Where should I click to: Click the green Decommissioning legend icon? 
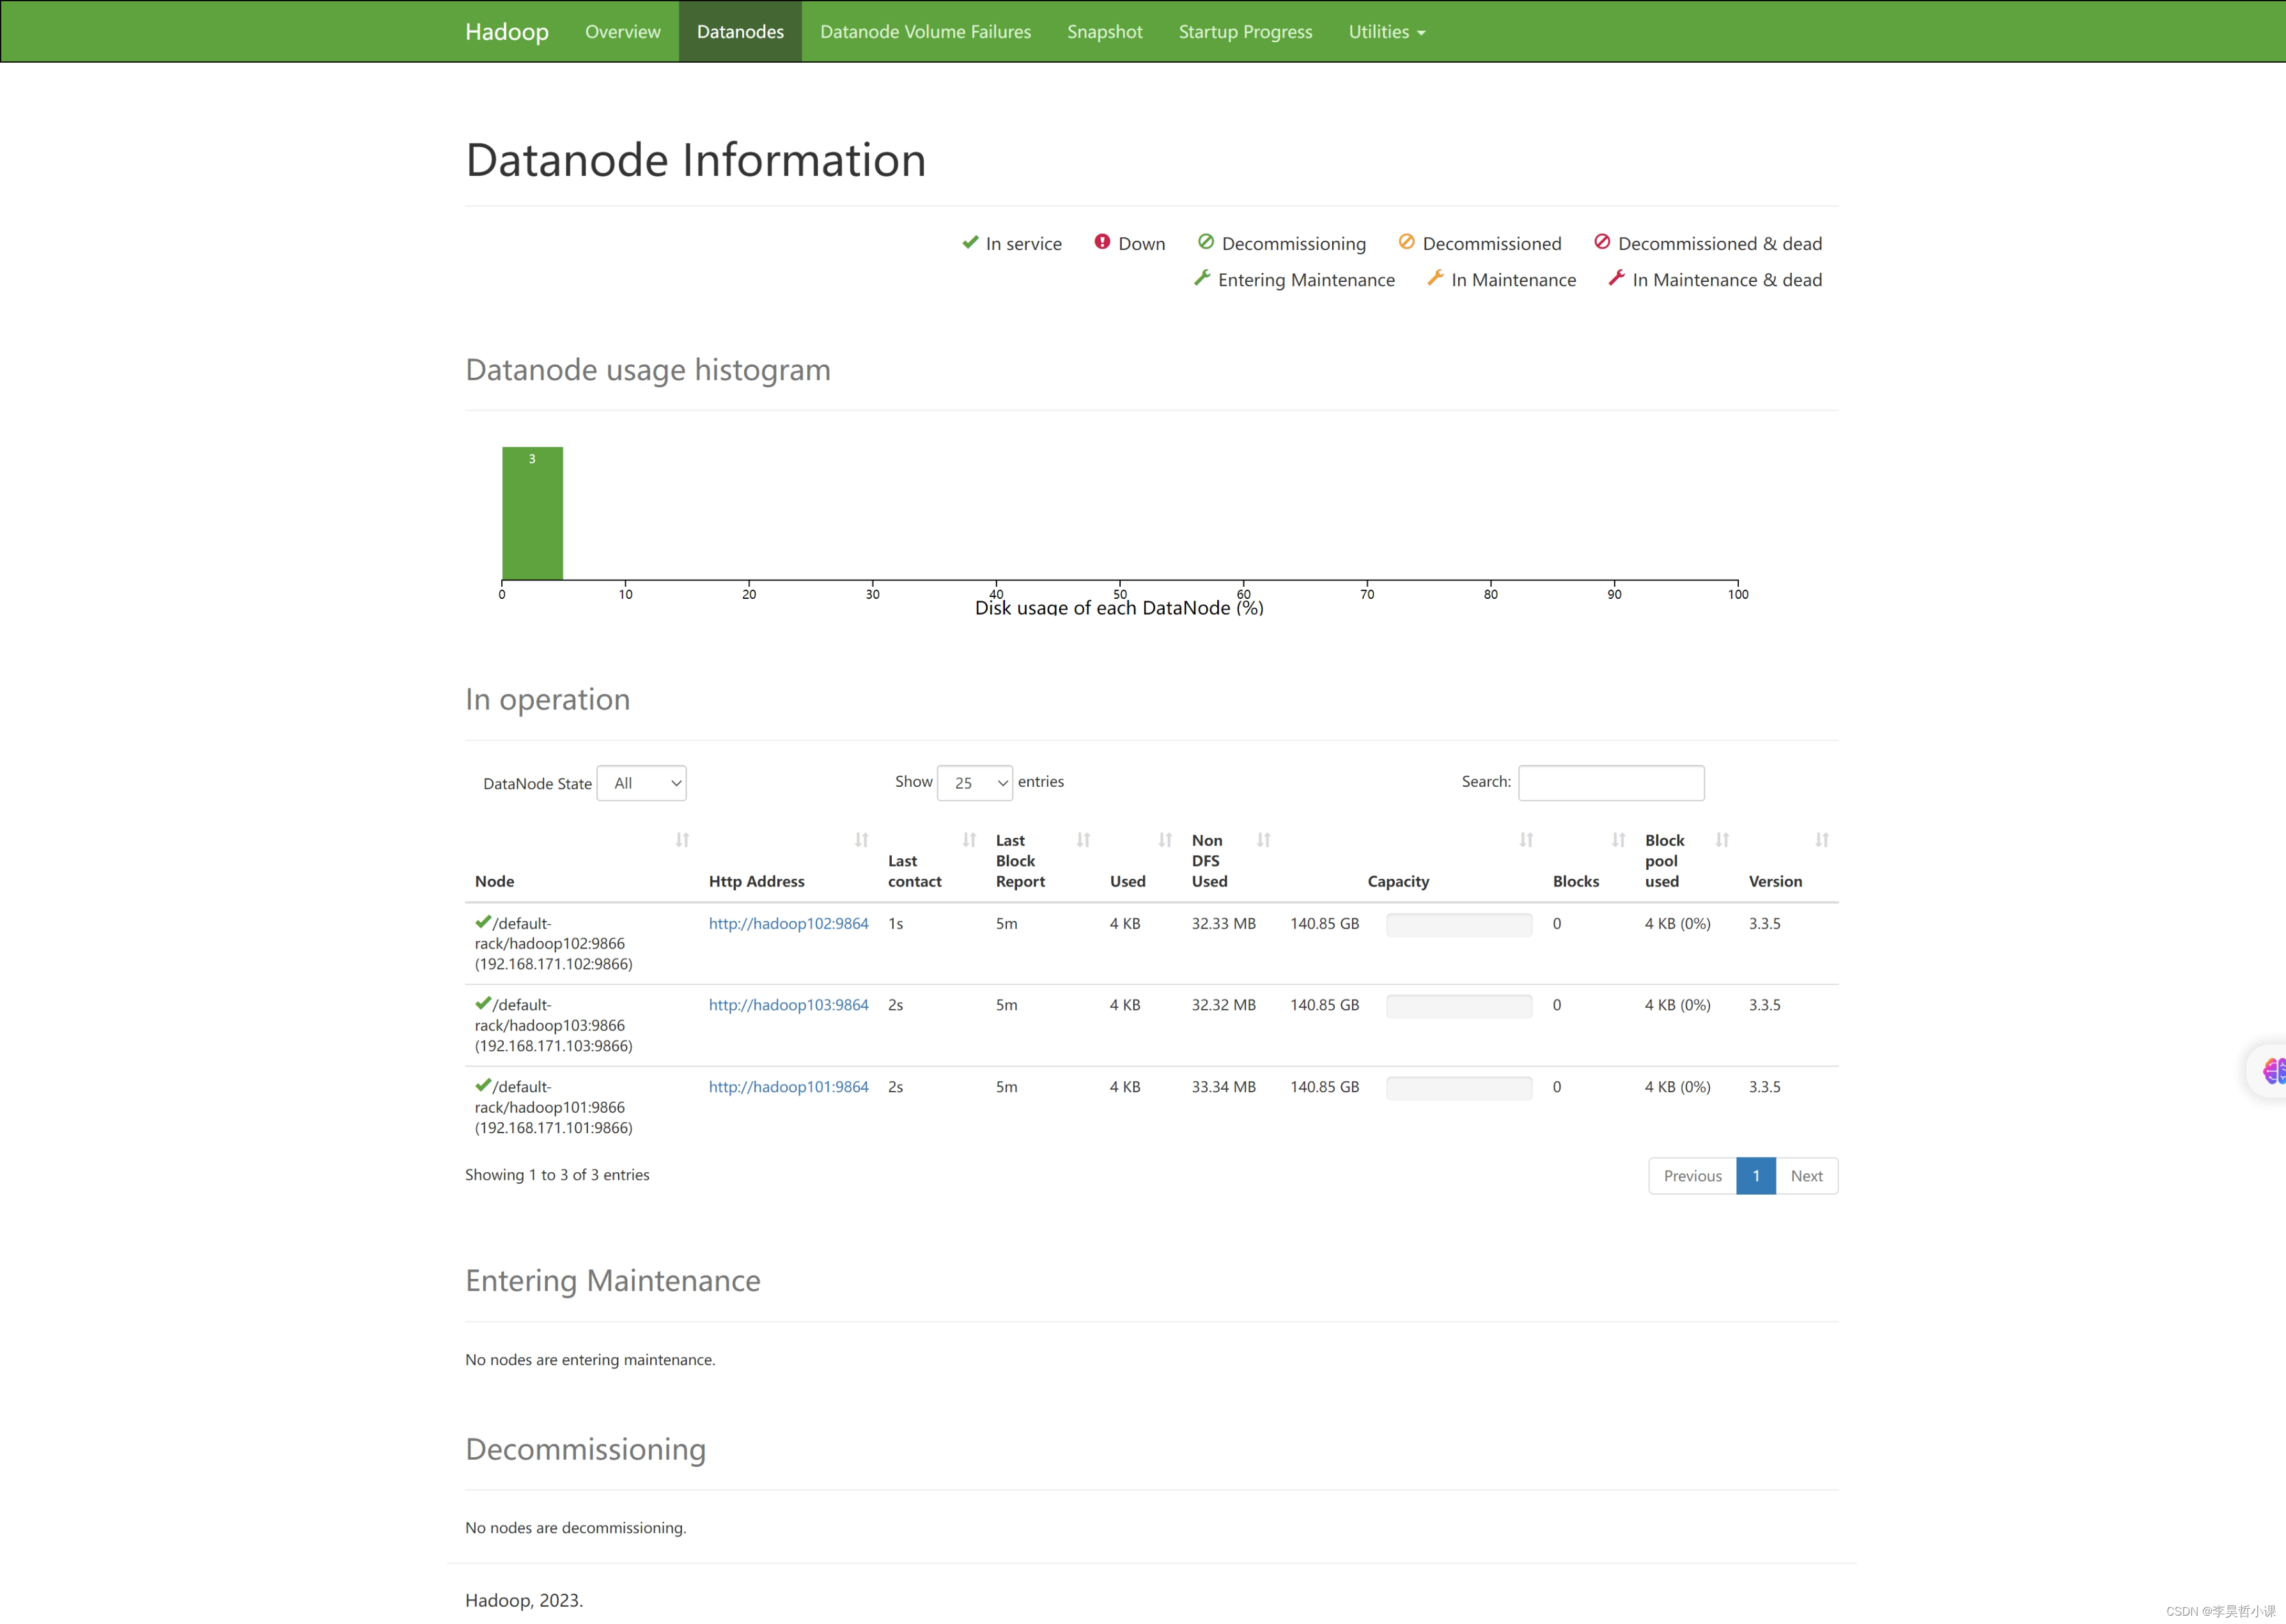pos(1206,242)
